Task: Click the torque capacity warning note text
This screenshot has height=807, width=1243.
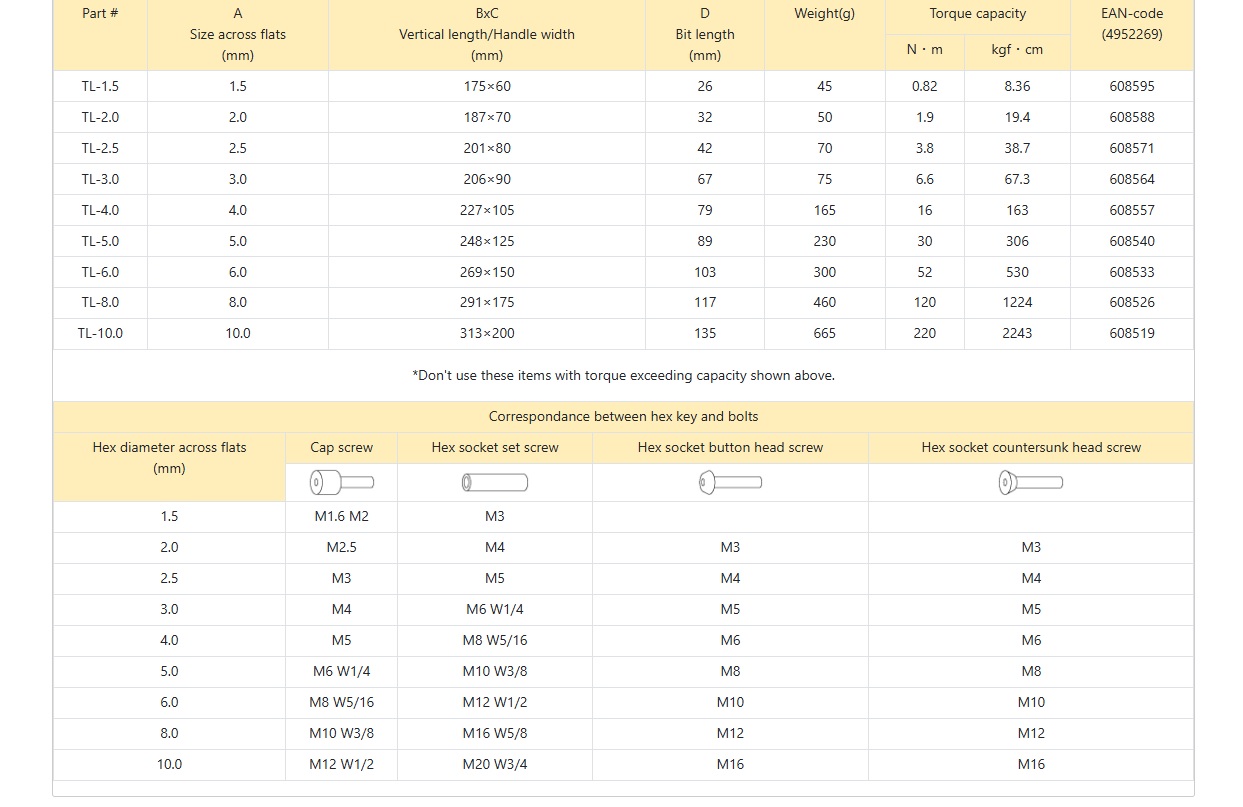Action: click(x=623, y=376)
